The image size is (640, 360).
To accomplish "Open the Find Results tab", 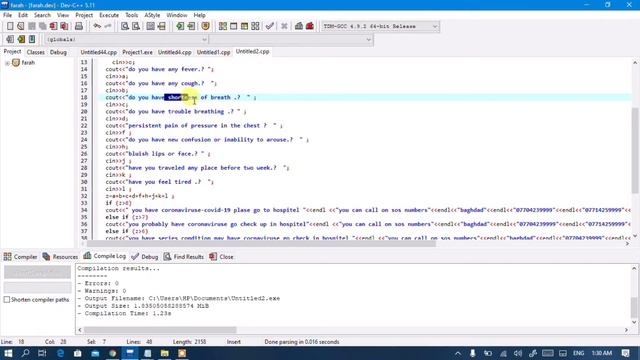I will pos(184,257).
